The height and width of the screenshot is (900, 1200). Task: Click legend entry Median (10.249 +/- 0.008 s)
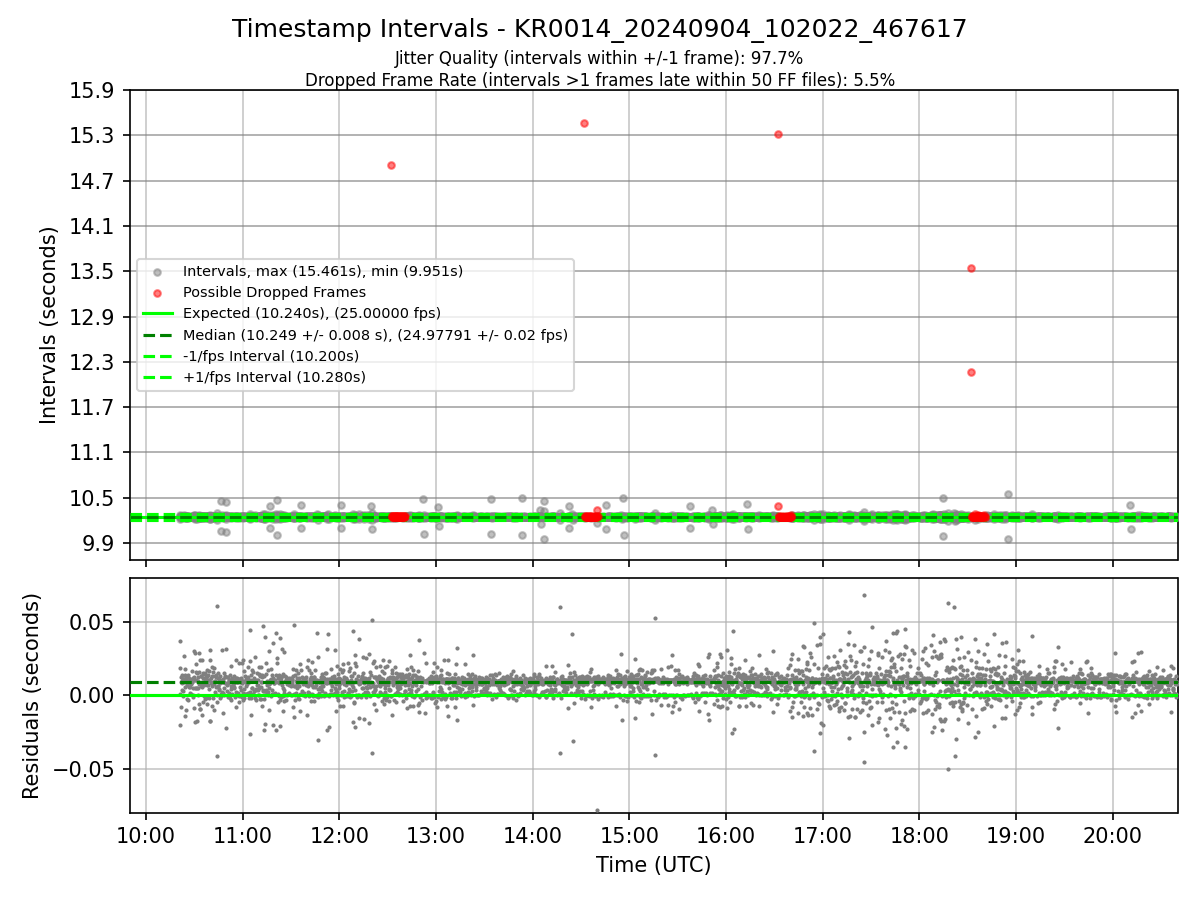[x=375, y=335]
